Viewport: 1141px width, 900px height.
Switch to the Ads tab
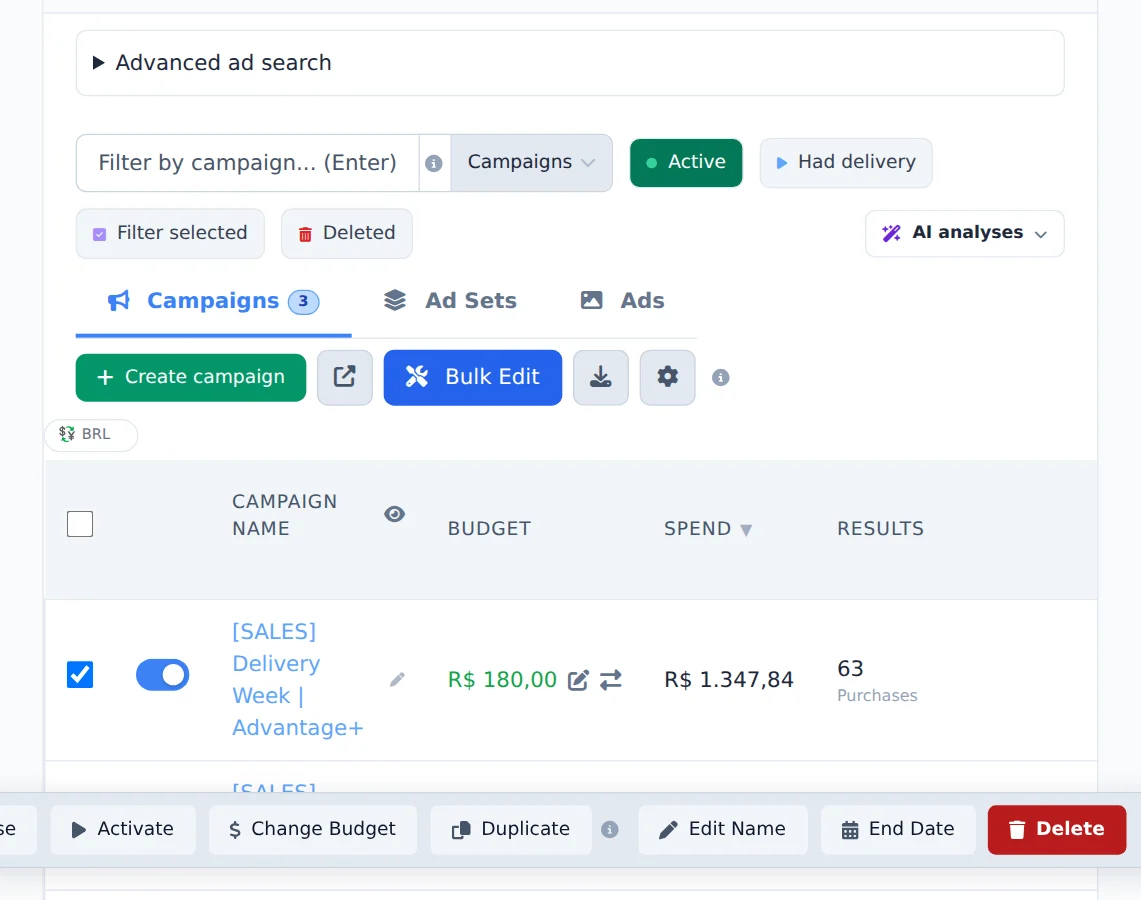[x=622, y=300]
